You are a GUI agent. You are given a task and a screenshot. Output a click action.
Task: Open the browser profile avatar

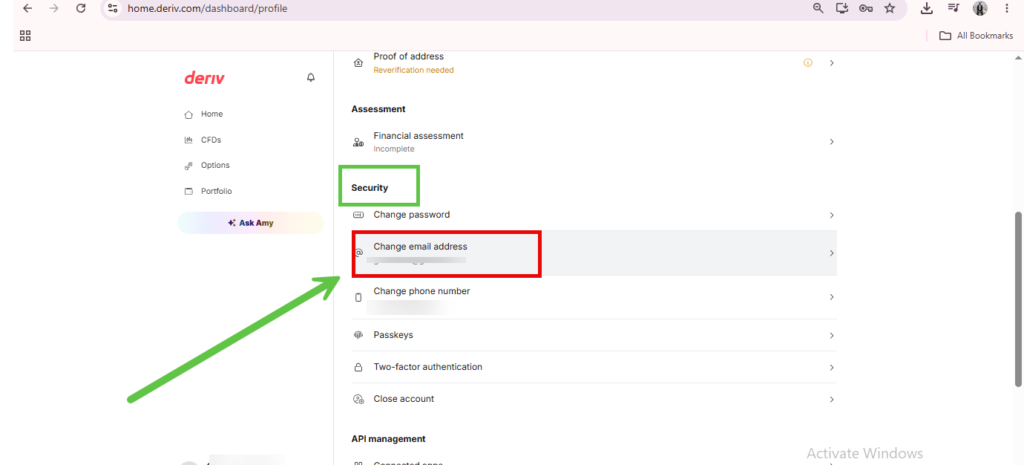tap(980, 8)
